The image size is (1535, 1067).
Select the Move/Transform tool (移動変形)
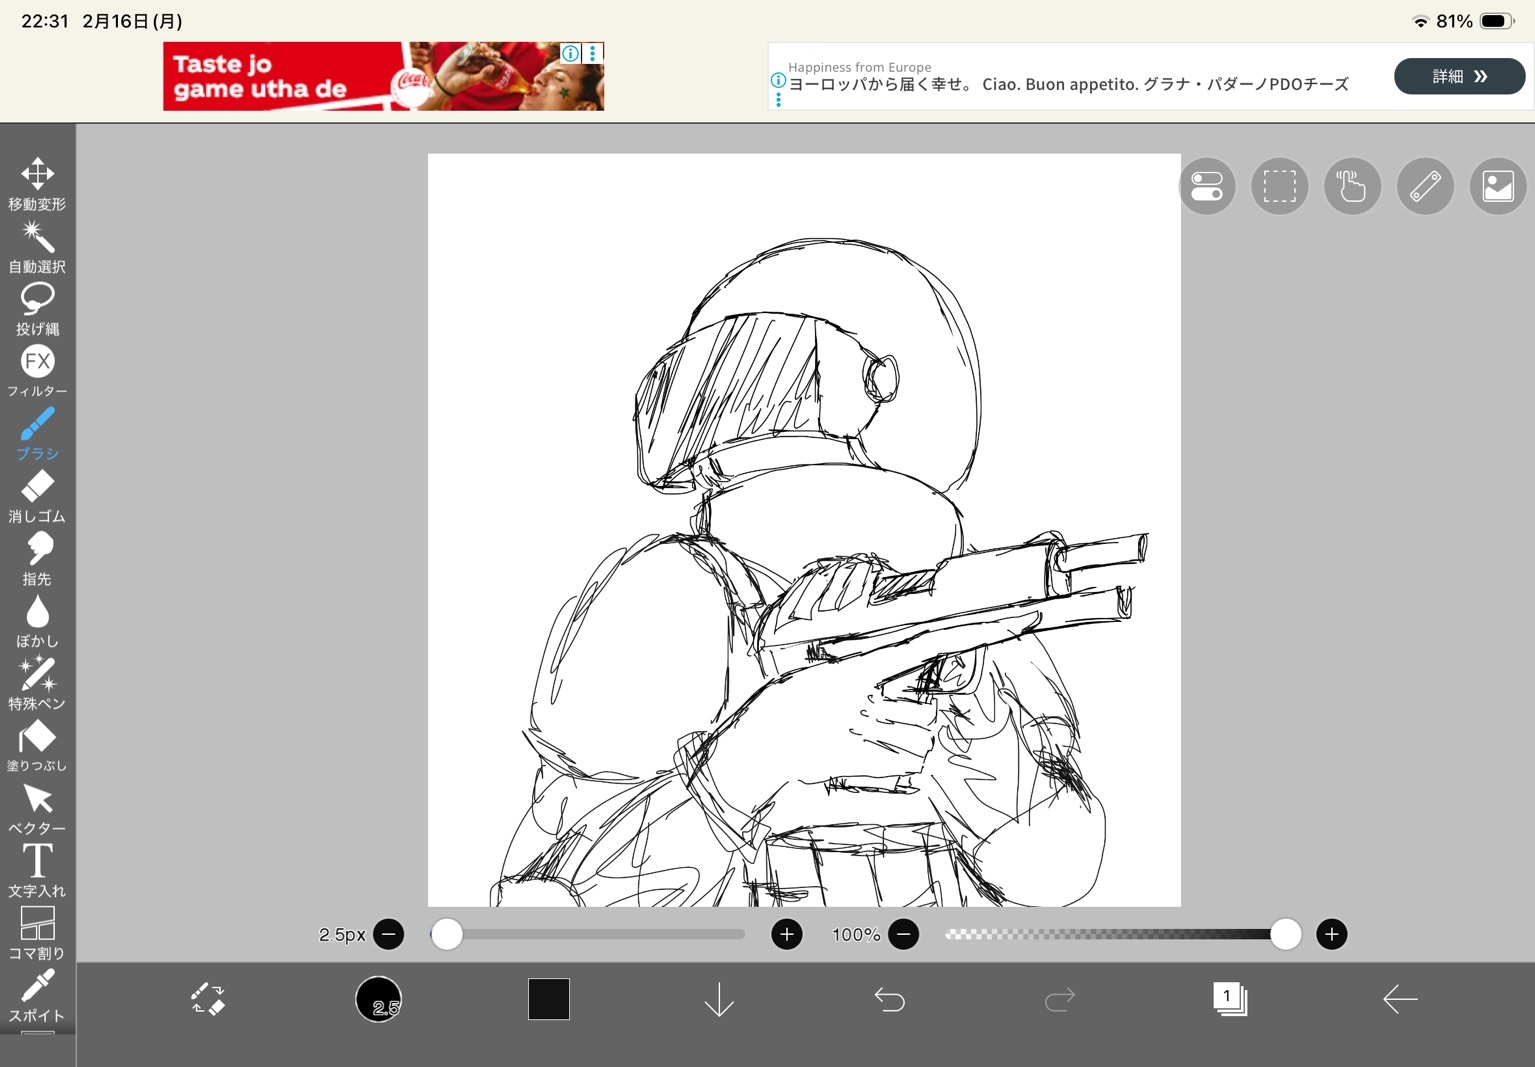[37, 183]
